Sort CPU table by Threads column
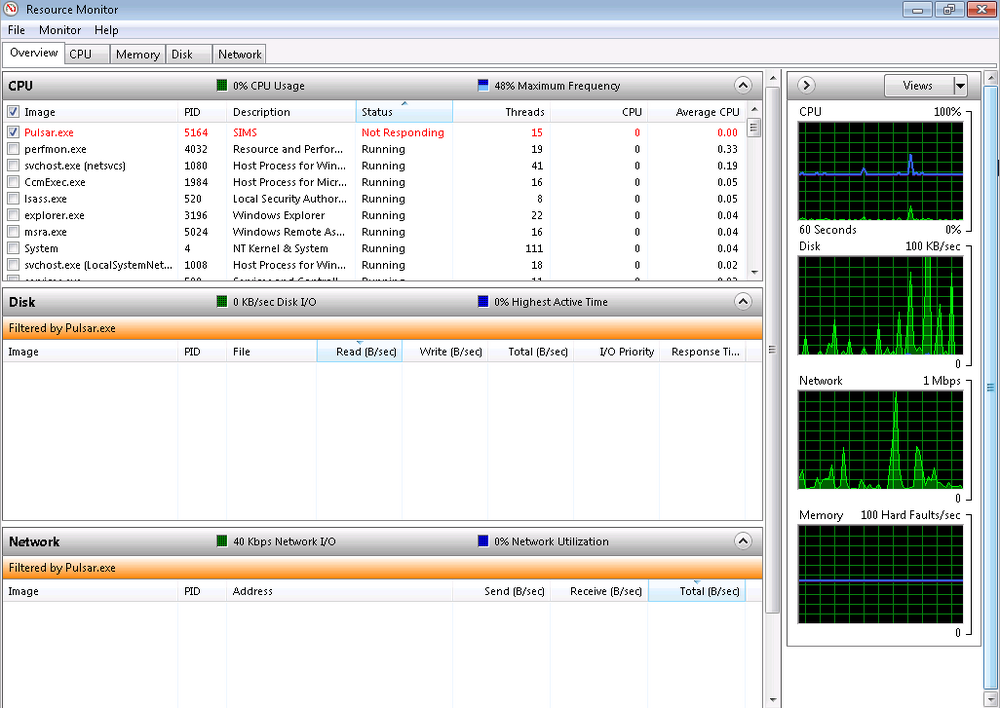The height and width of the screenshot is (708, 1000). coord(501,112)
